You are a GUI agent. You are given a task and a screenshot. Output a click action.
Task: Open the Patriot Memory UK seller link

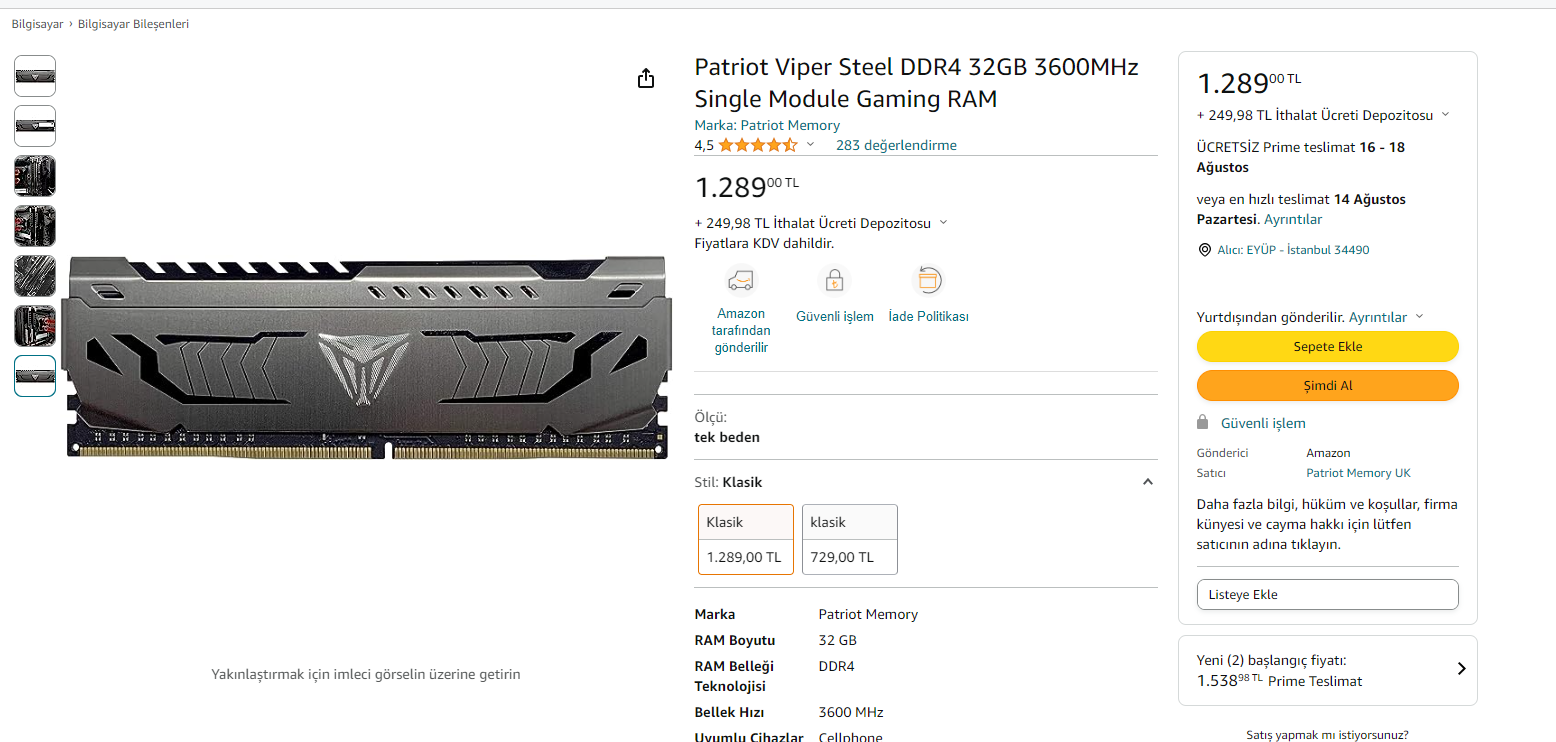1358,473
